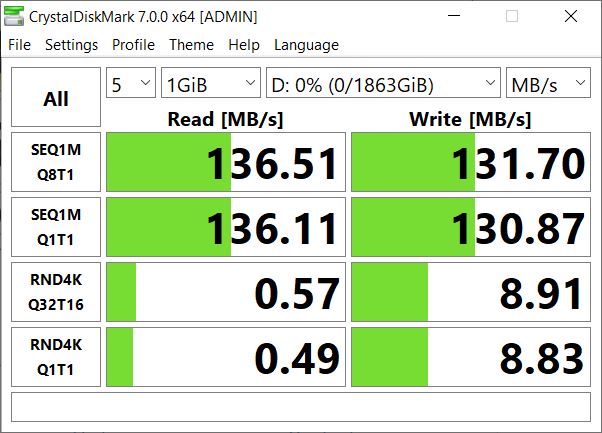The height and width of the screenshot is (433, 602).
Task: Select the 130.87 write result
Action: (471, 227)
